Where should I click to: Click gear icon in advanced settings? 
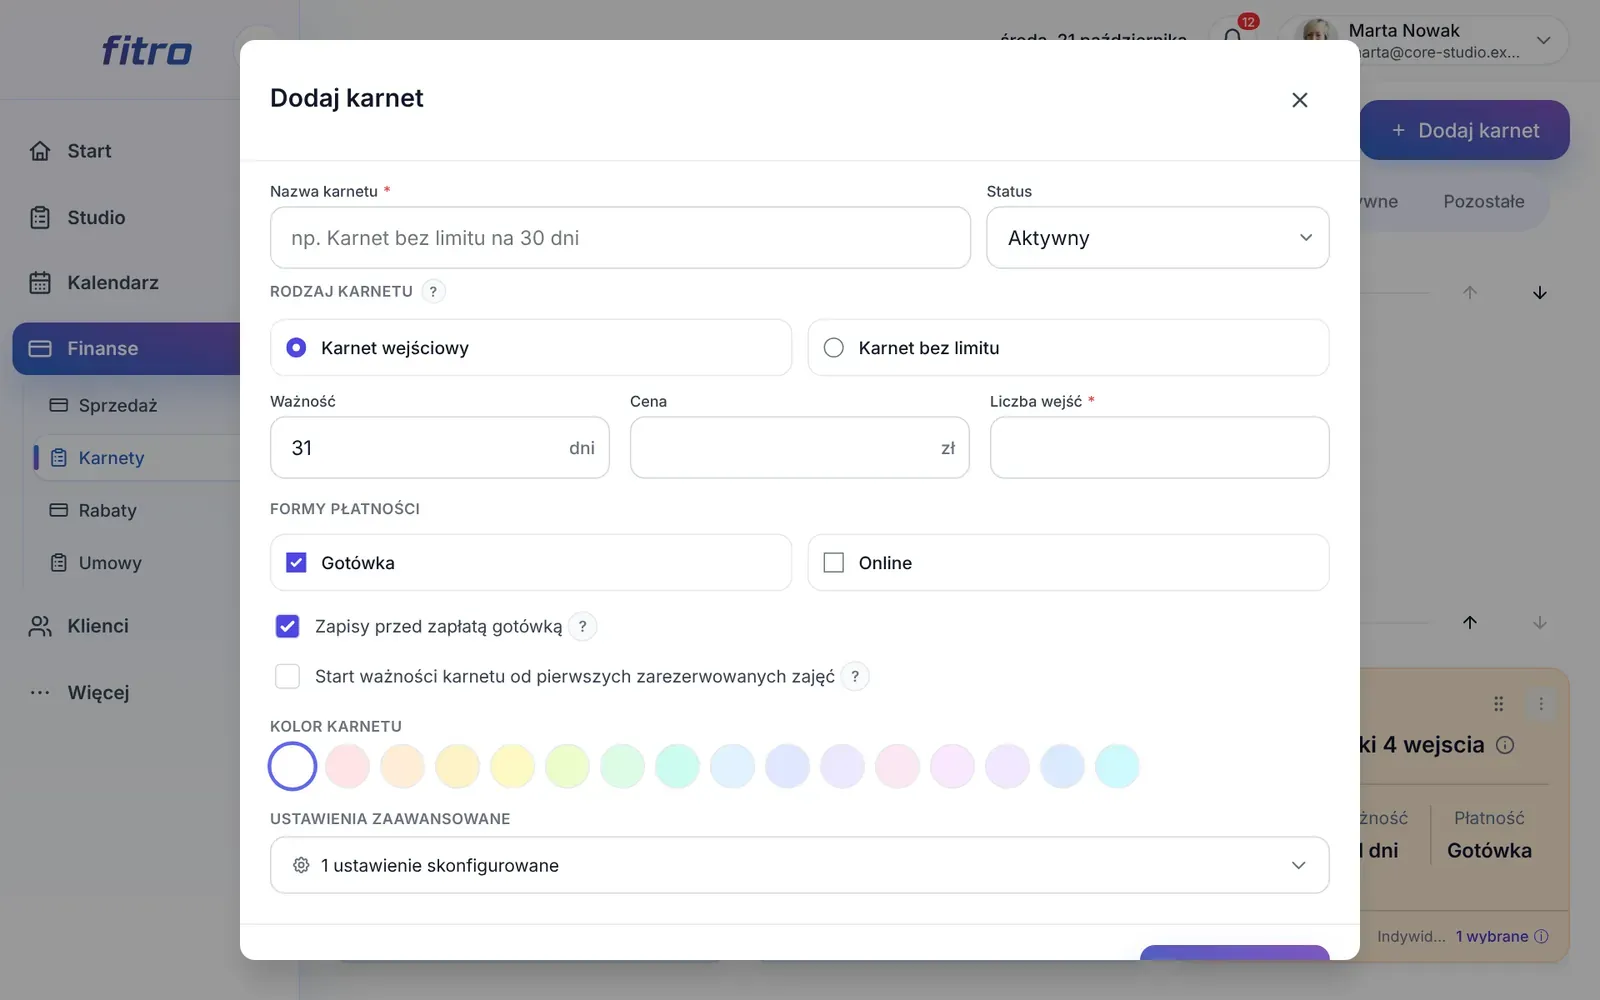click(301, 865)
